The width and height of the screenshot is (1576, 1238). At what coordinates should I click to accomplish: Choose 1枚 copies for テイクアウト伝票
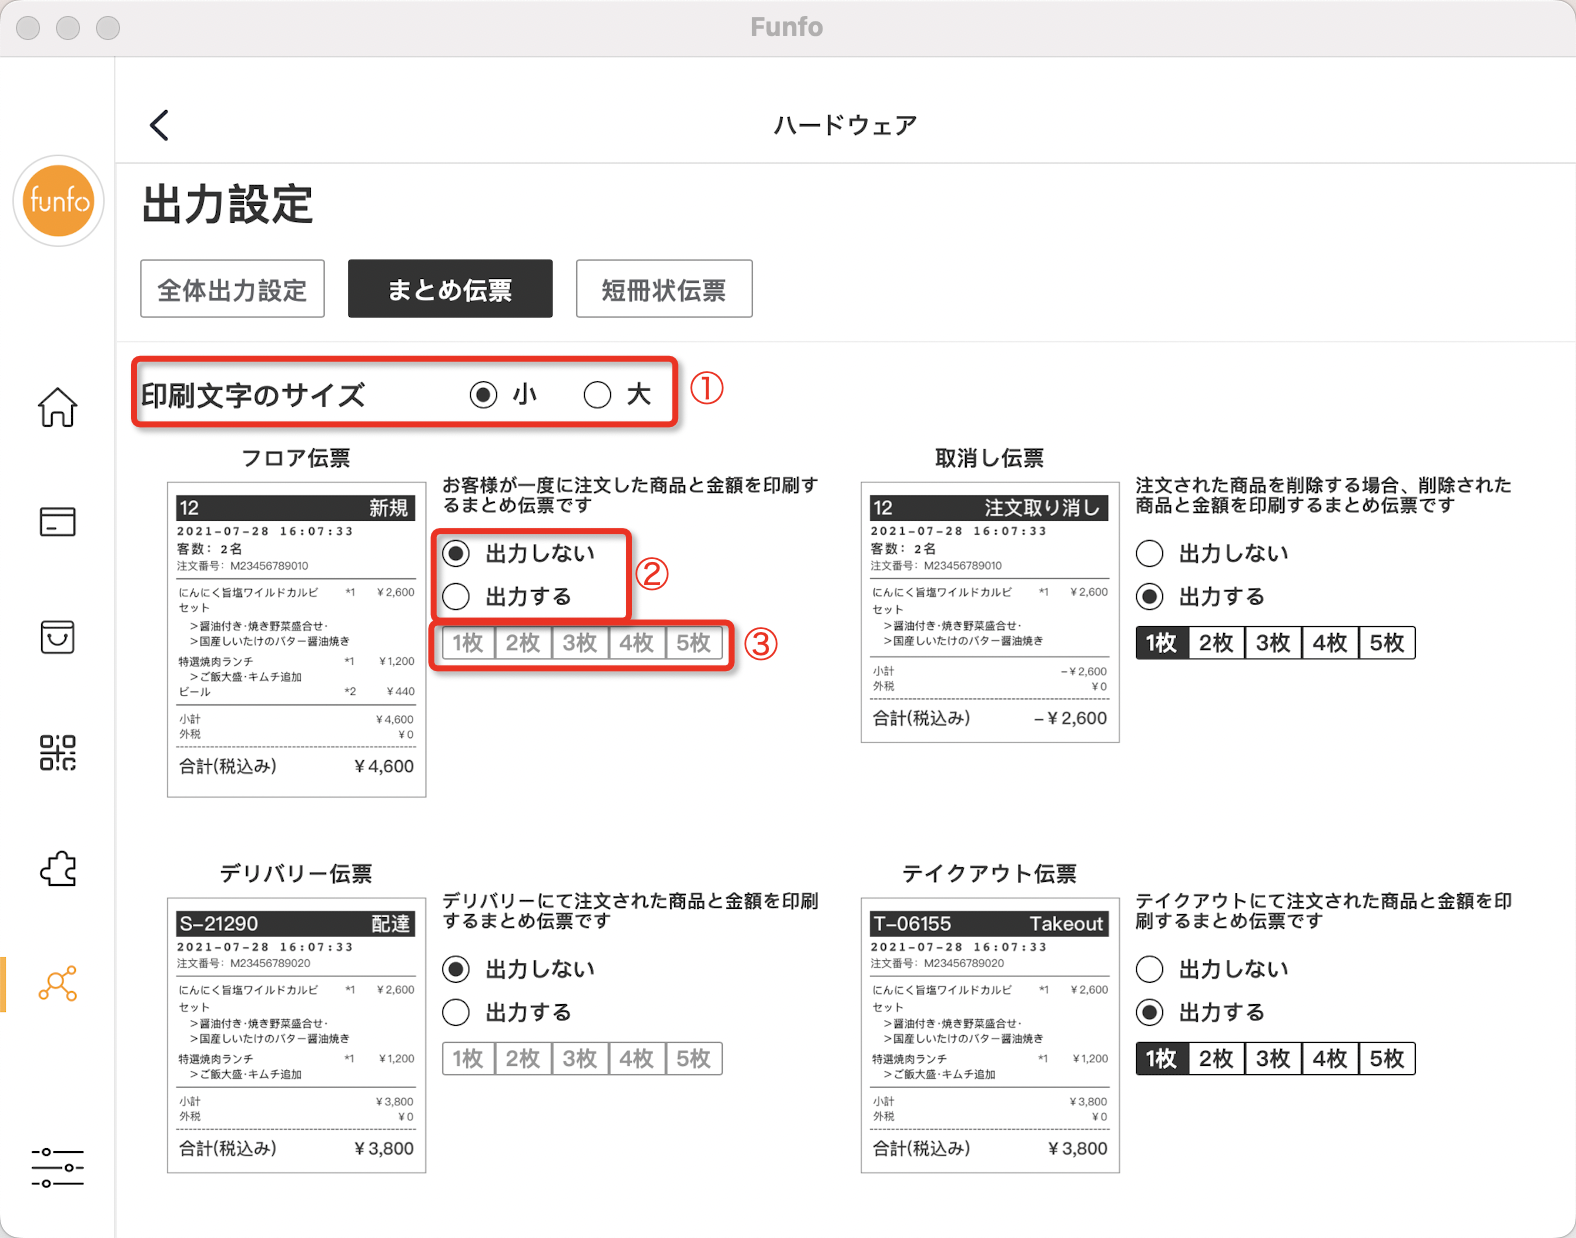click(x=1162, y=1058)
